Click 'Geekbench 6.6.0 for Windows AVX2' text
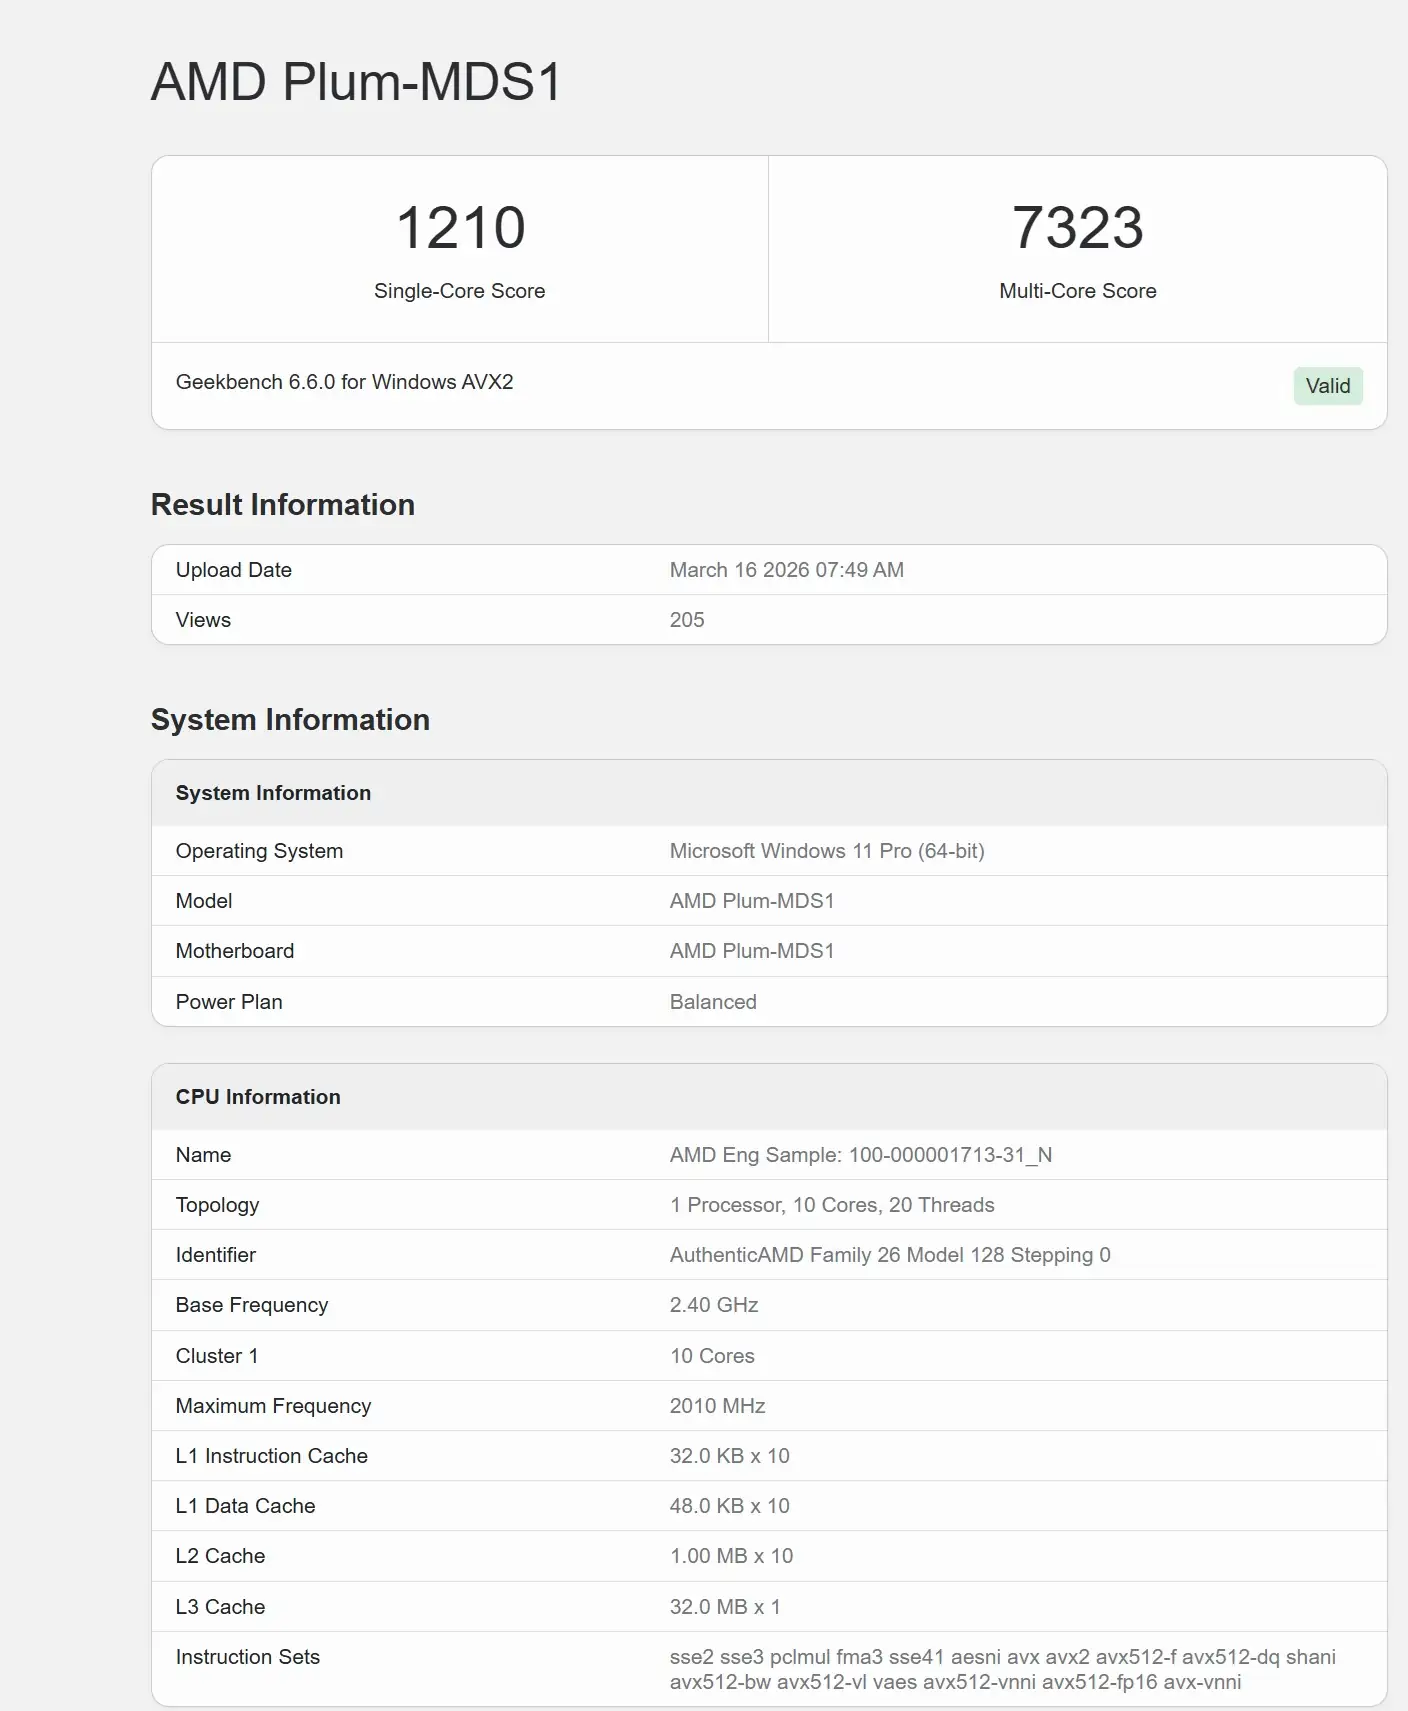The width and height of the screenshot is (1408, 1711). coord(344,382)
